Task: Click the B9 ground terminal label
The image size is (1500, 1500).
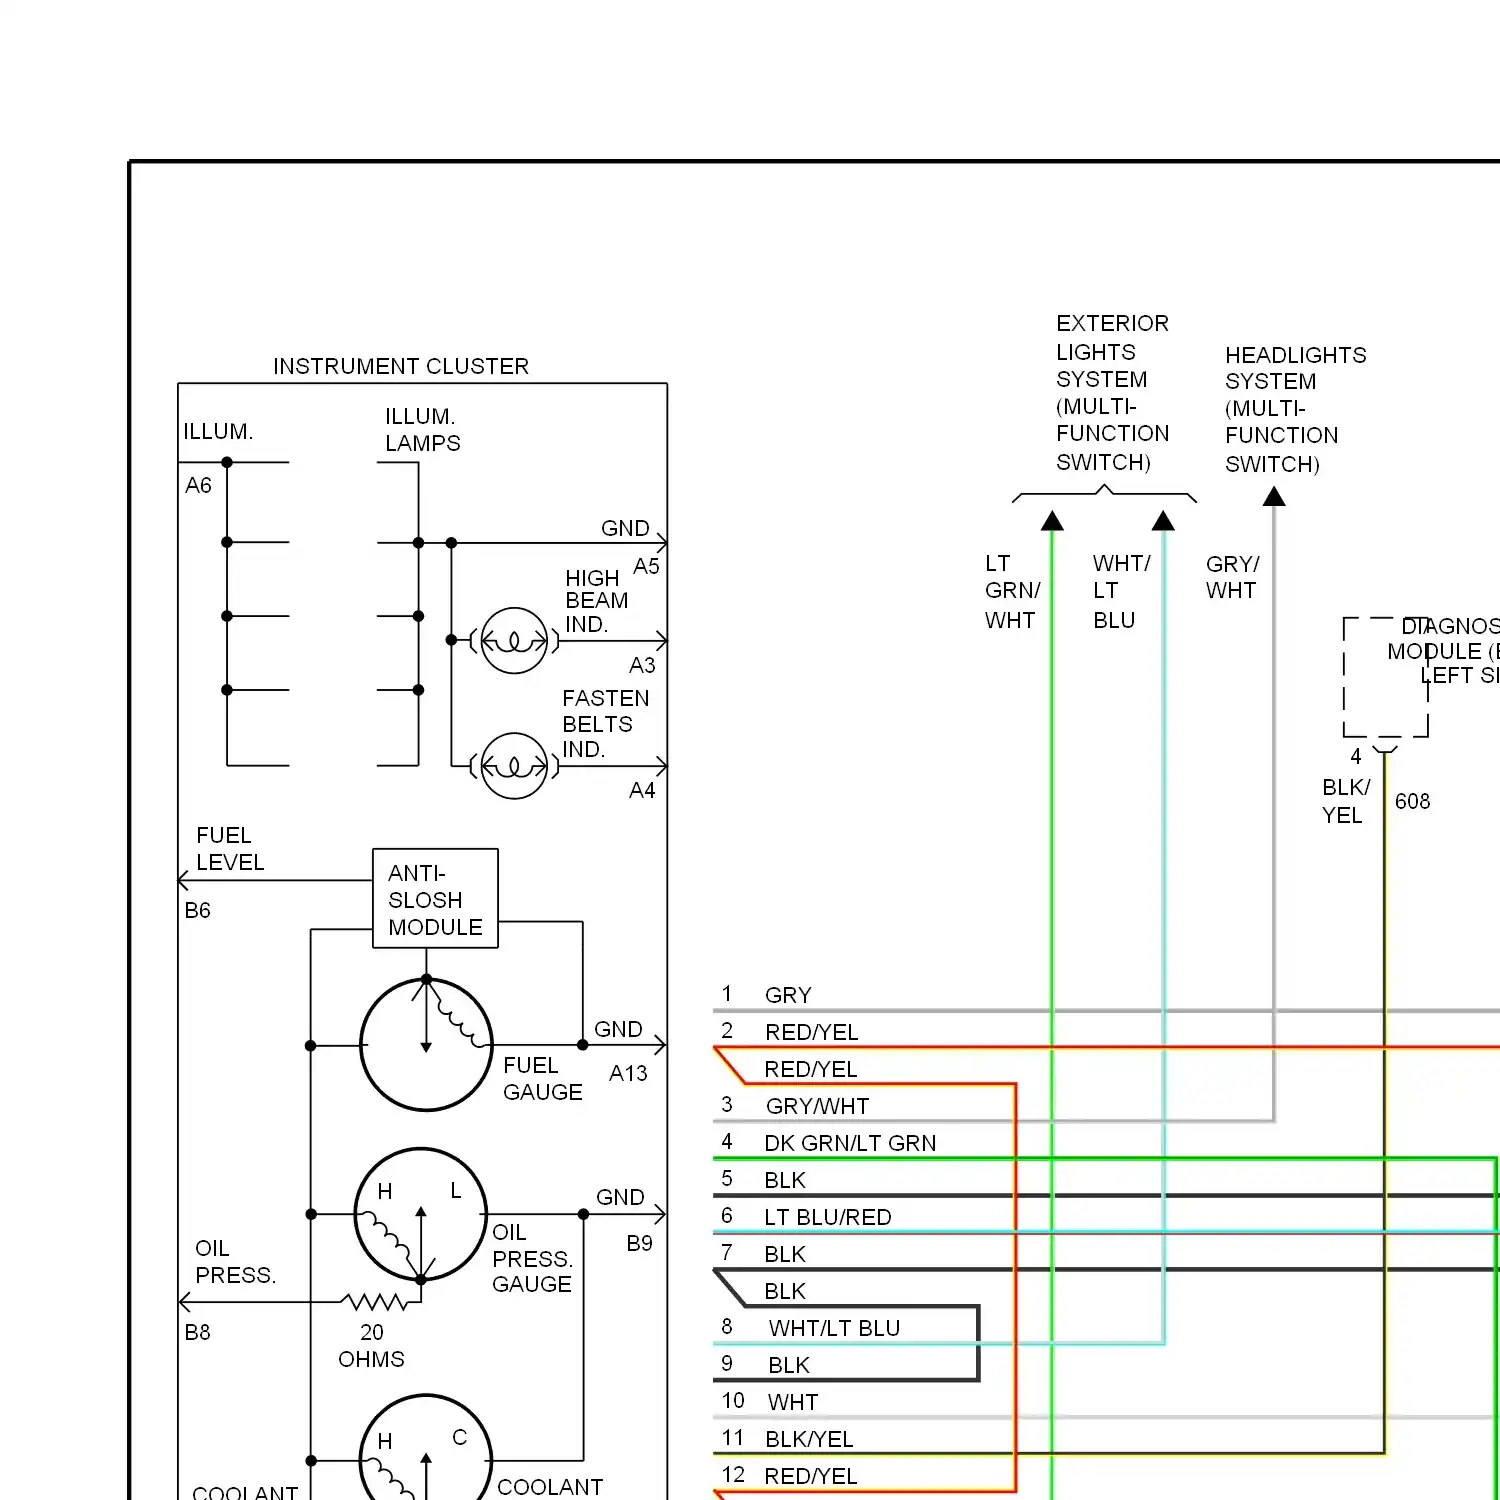Action: (639, 1244)
